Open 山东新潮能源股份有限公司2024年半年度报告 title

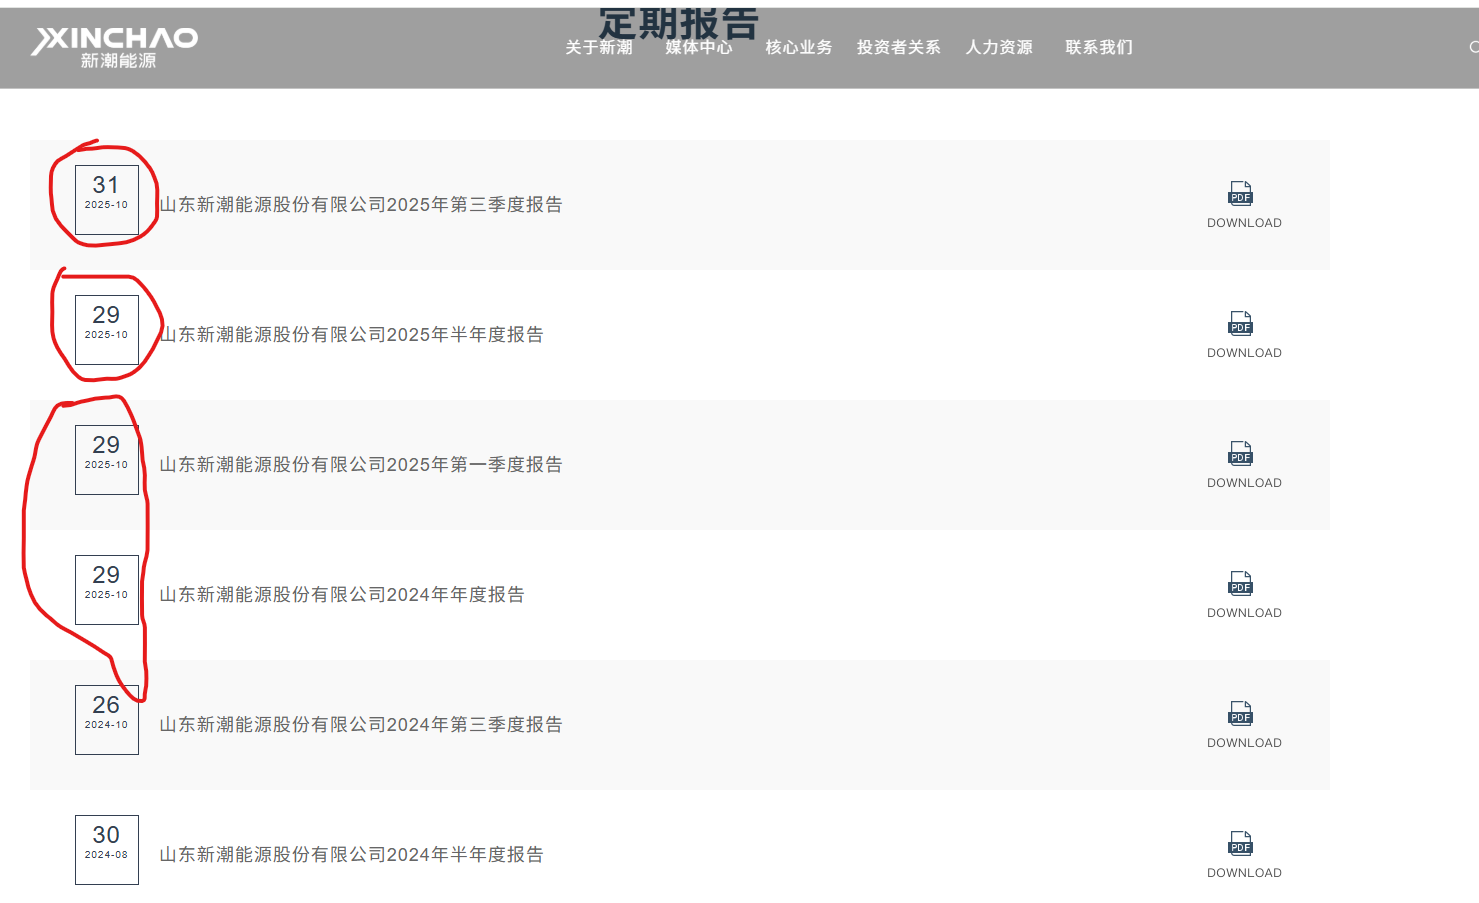pos(351,854)
